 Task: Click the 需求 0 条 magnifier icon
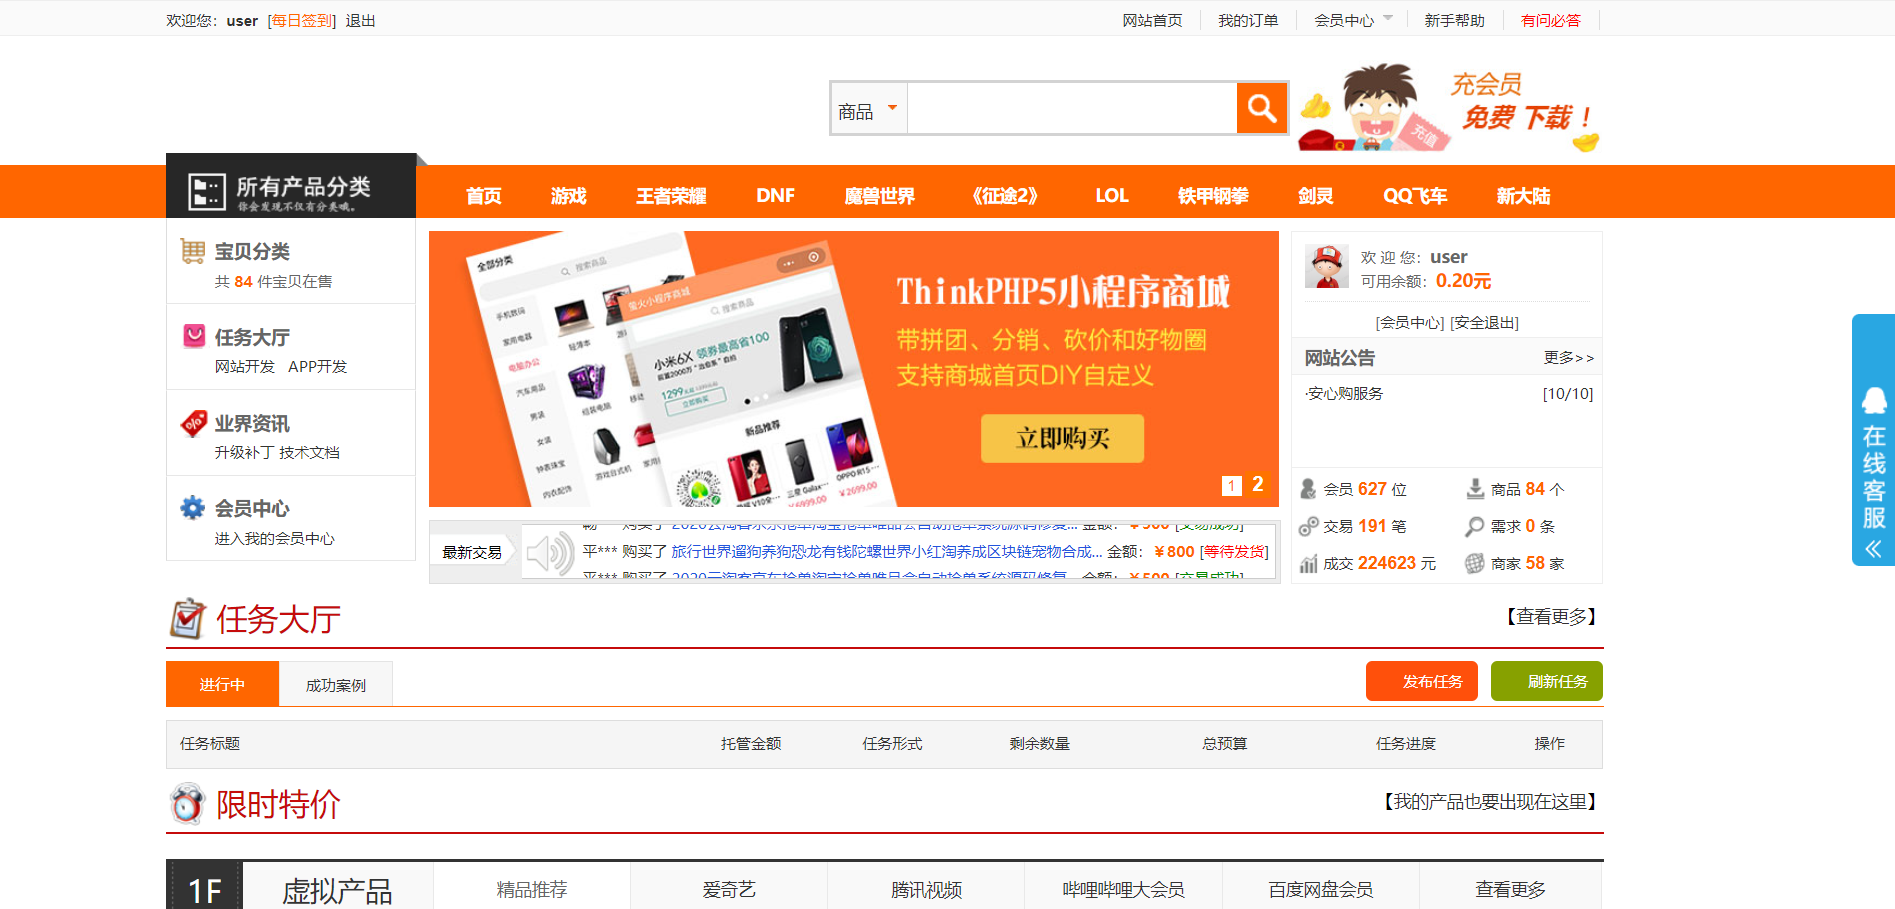coord(1475,526)
